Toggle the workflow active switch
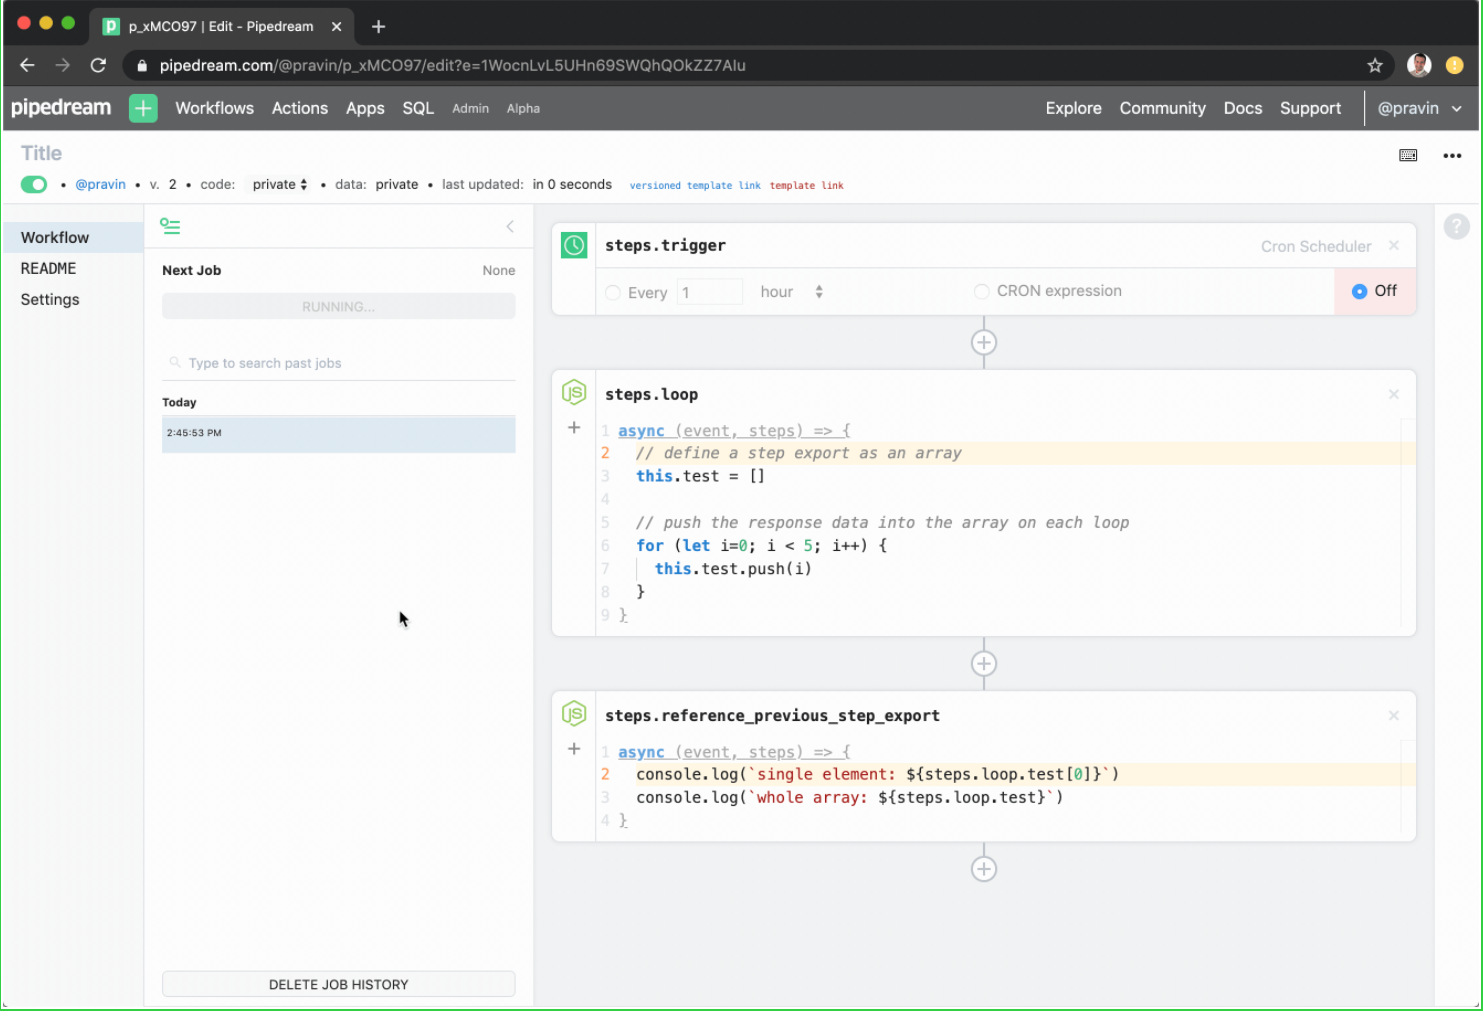Screen dimensions: 1484x1016 tap(34, 184)
